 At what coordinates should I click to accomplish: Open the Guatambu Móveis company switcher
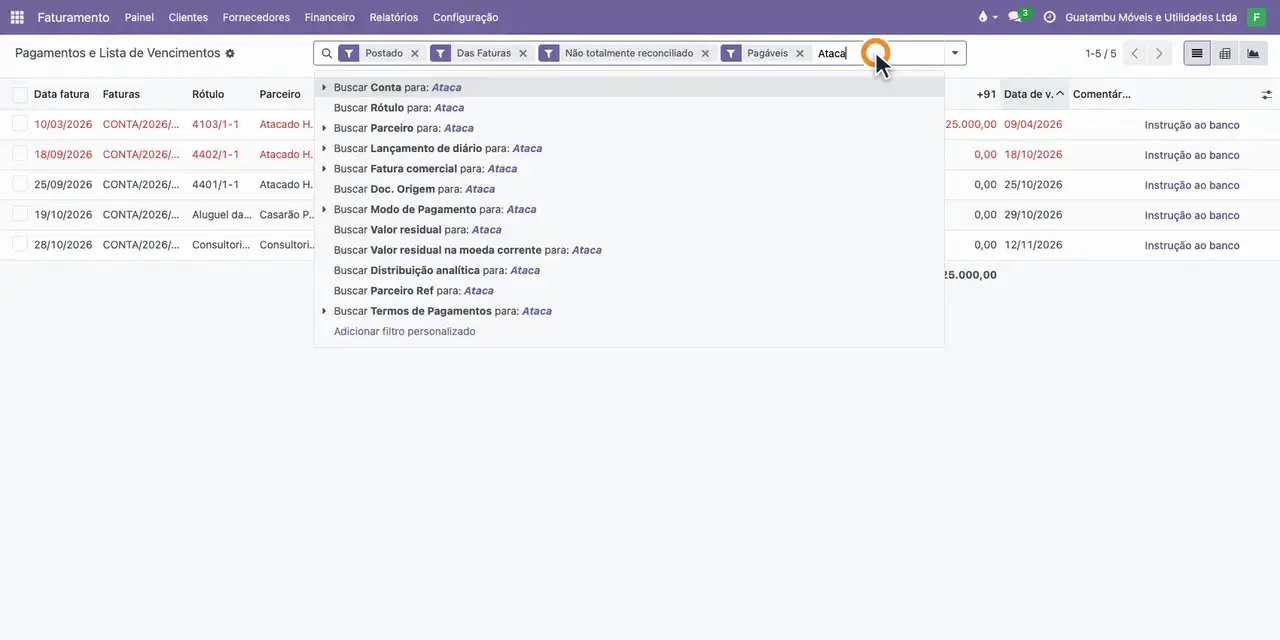point(1151,17)
